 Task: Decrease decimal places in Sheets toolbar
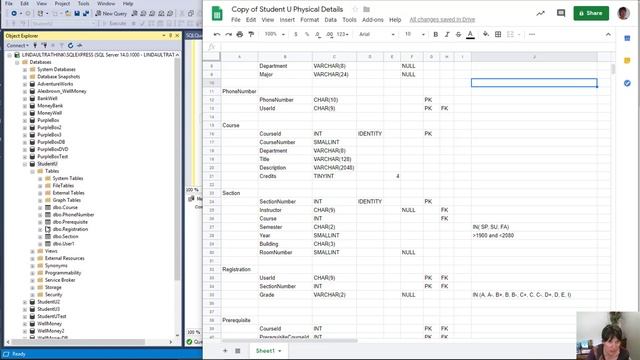click(318, 34)
